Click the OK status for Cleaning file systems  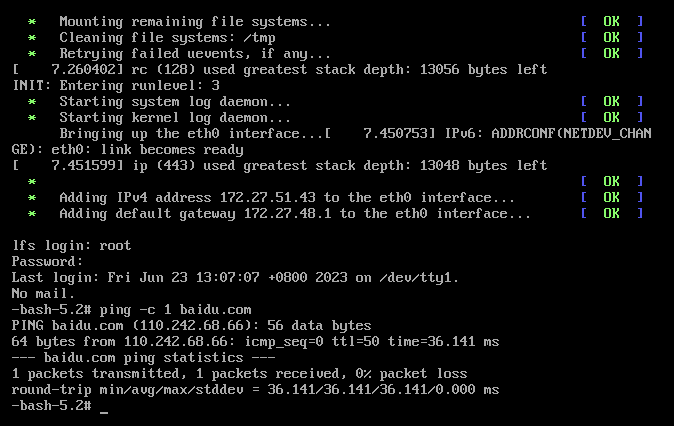(611, 37)
